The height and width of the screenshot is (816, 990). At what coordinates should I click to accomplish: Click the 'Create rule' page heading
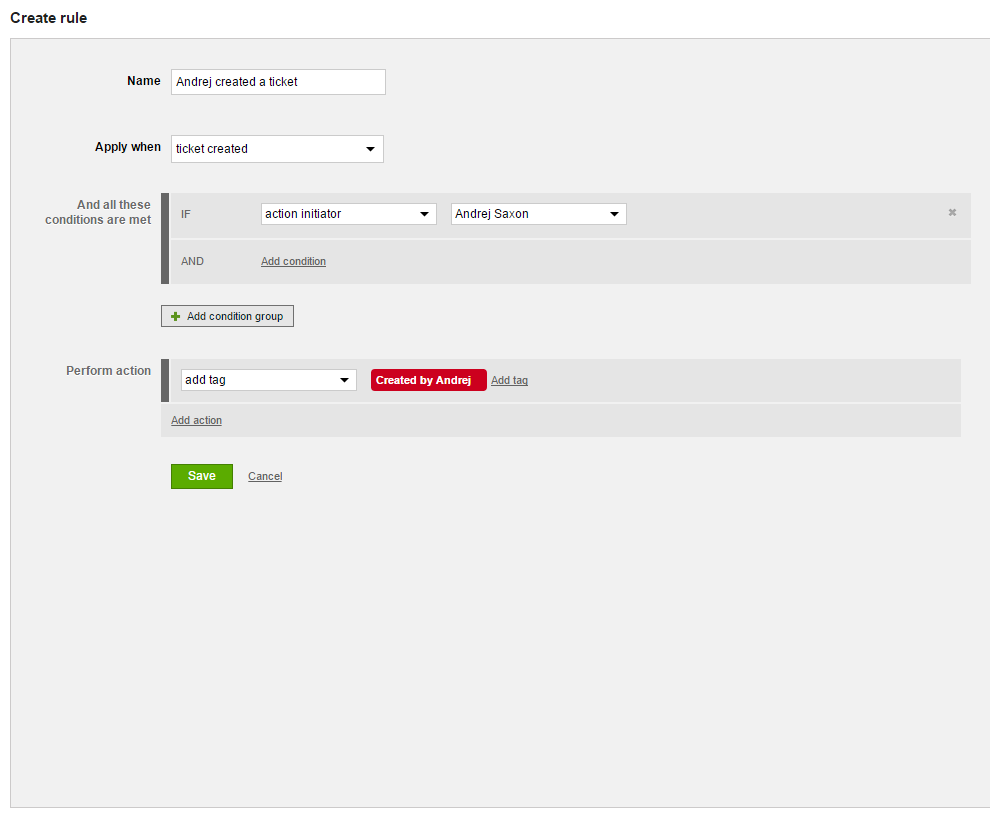(48, 18)
